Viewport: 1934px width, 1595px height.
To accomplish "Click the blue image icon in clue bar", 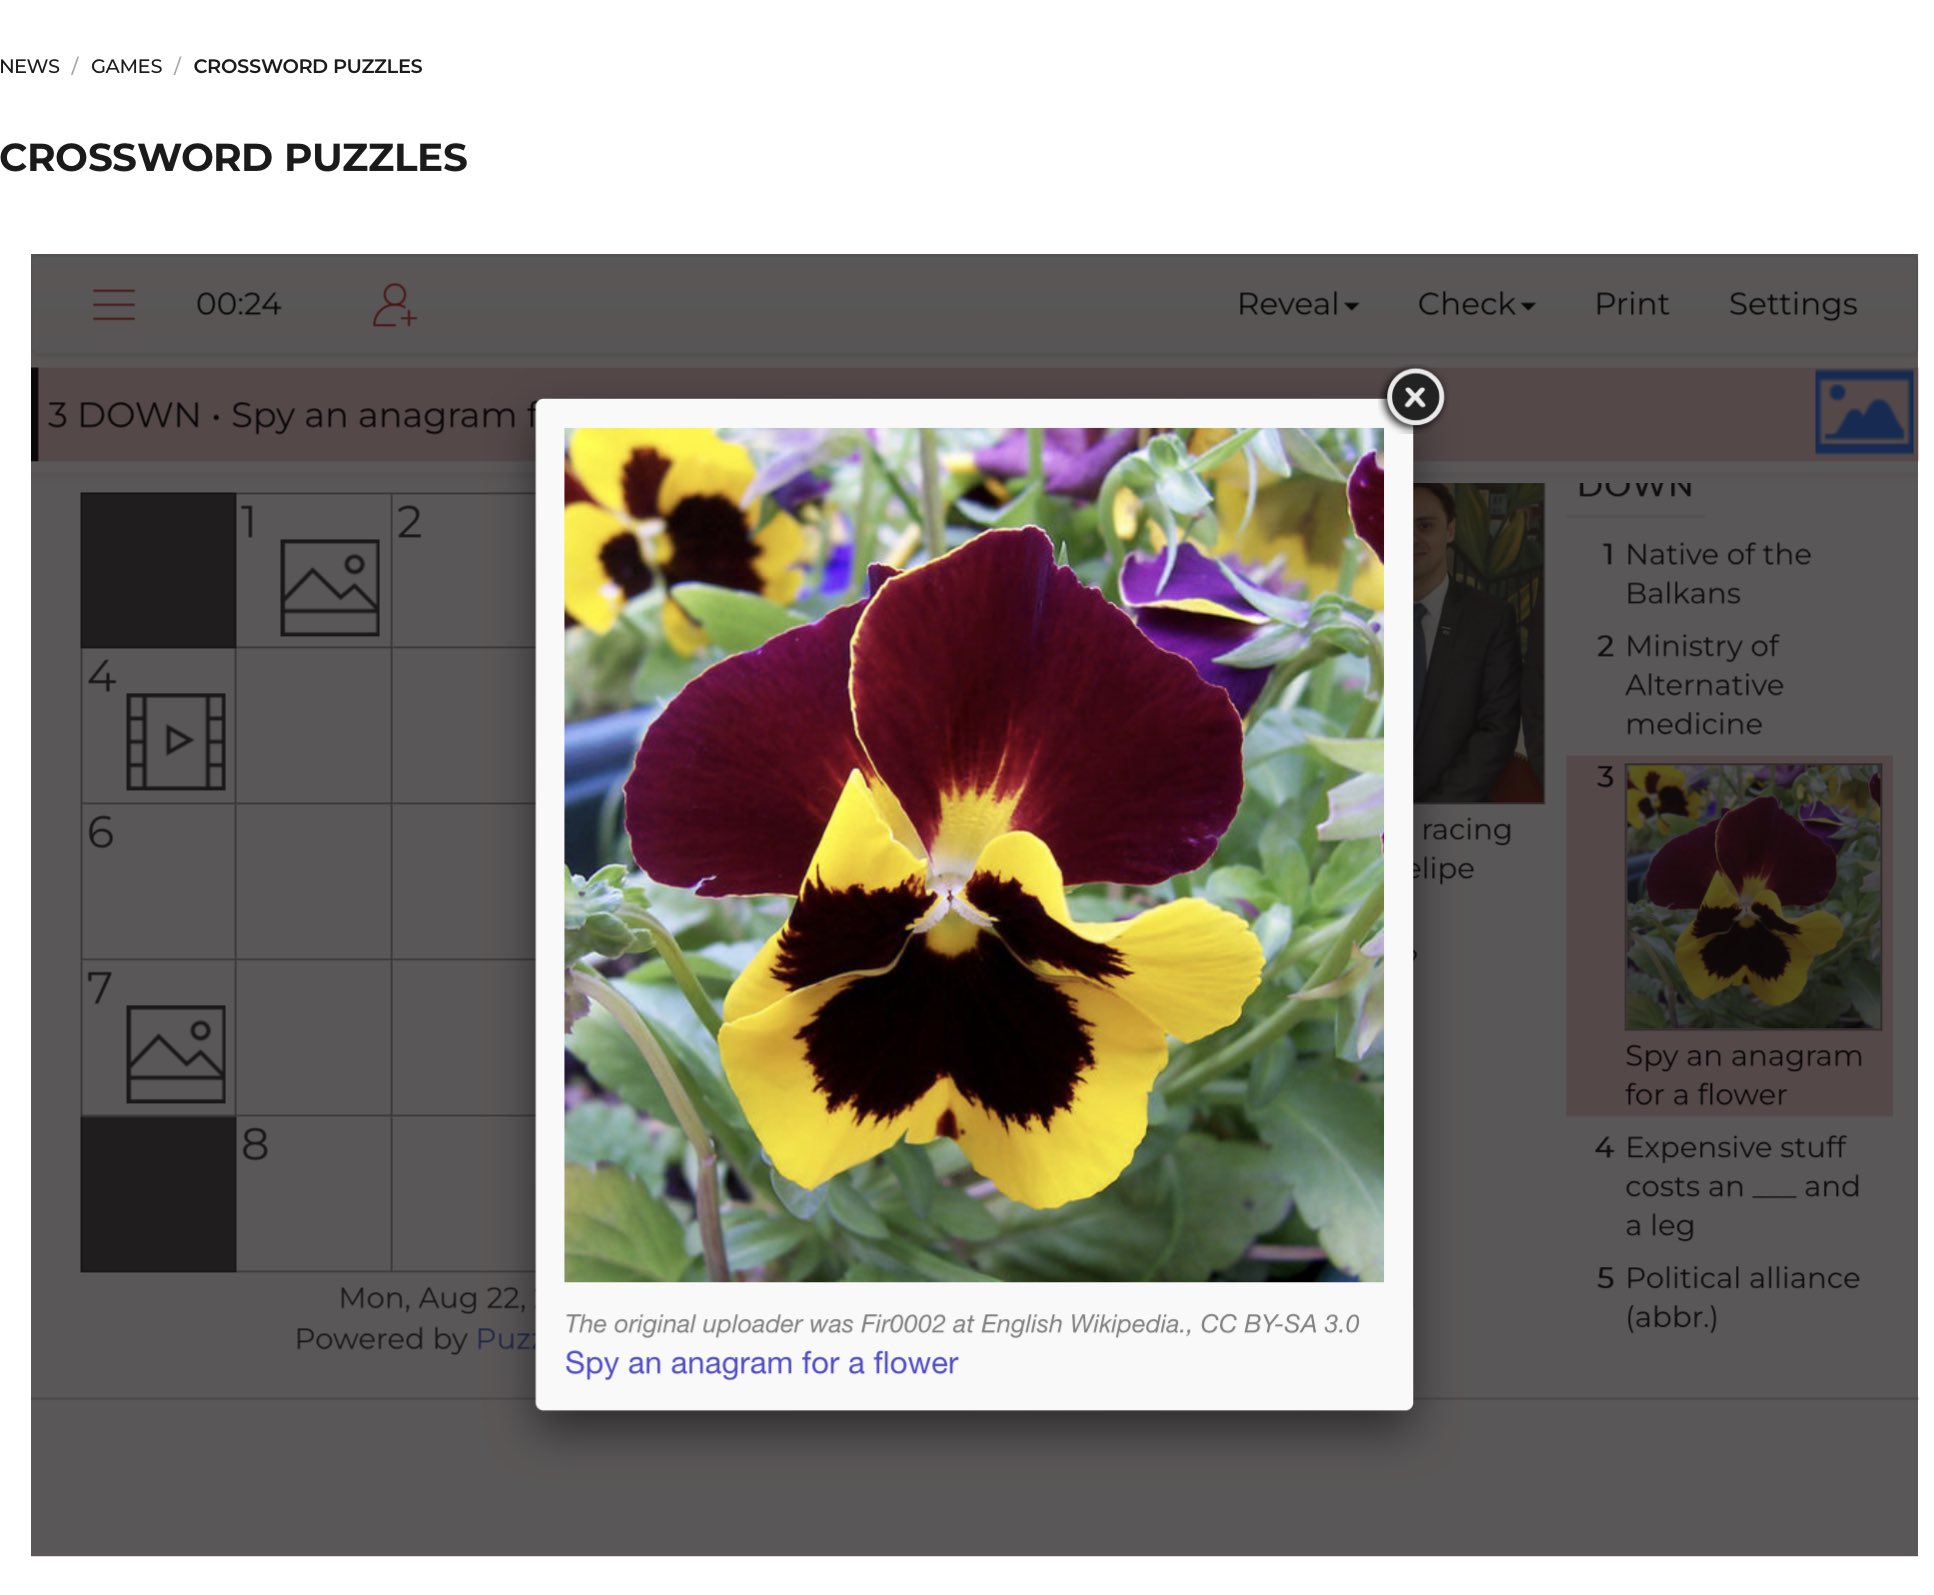I will (1864, 412).
